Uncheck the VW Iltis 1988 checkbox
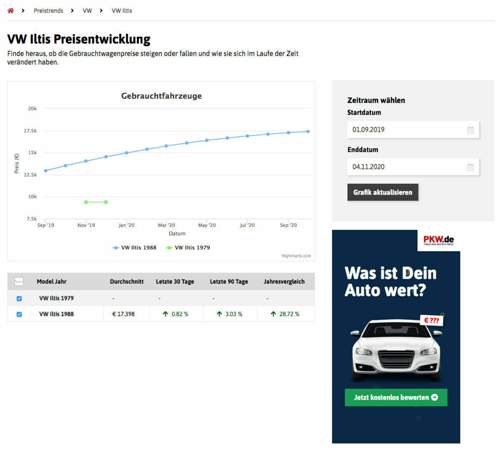 (19, 314)
